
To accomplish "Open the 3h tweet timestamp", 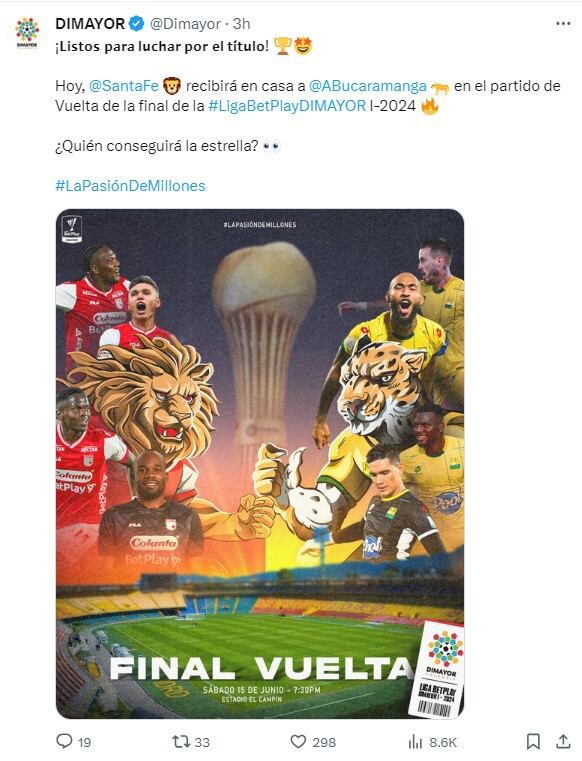I will point(241,23).
